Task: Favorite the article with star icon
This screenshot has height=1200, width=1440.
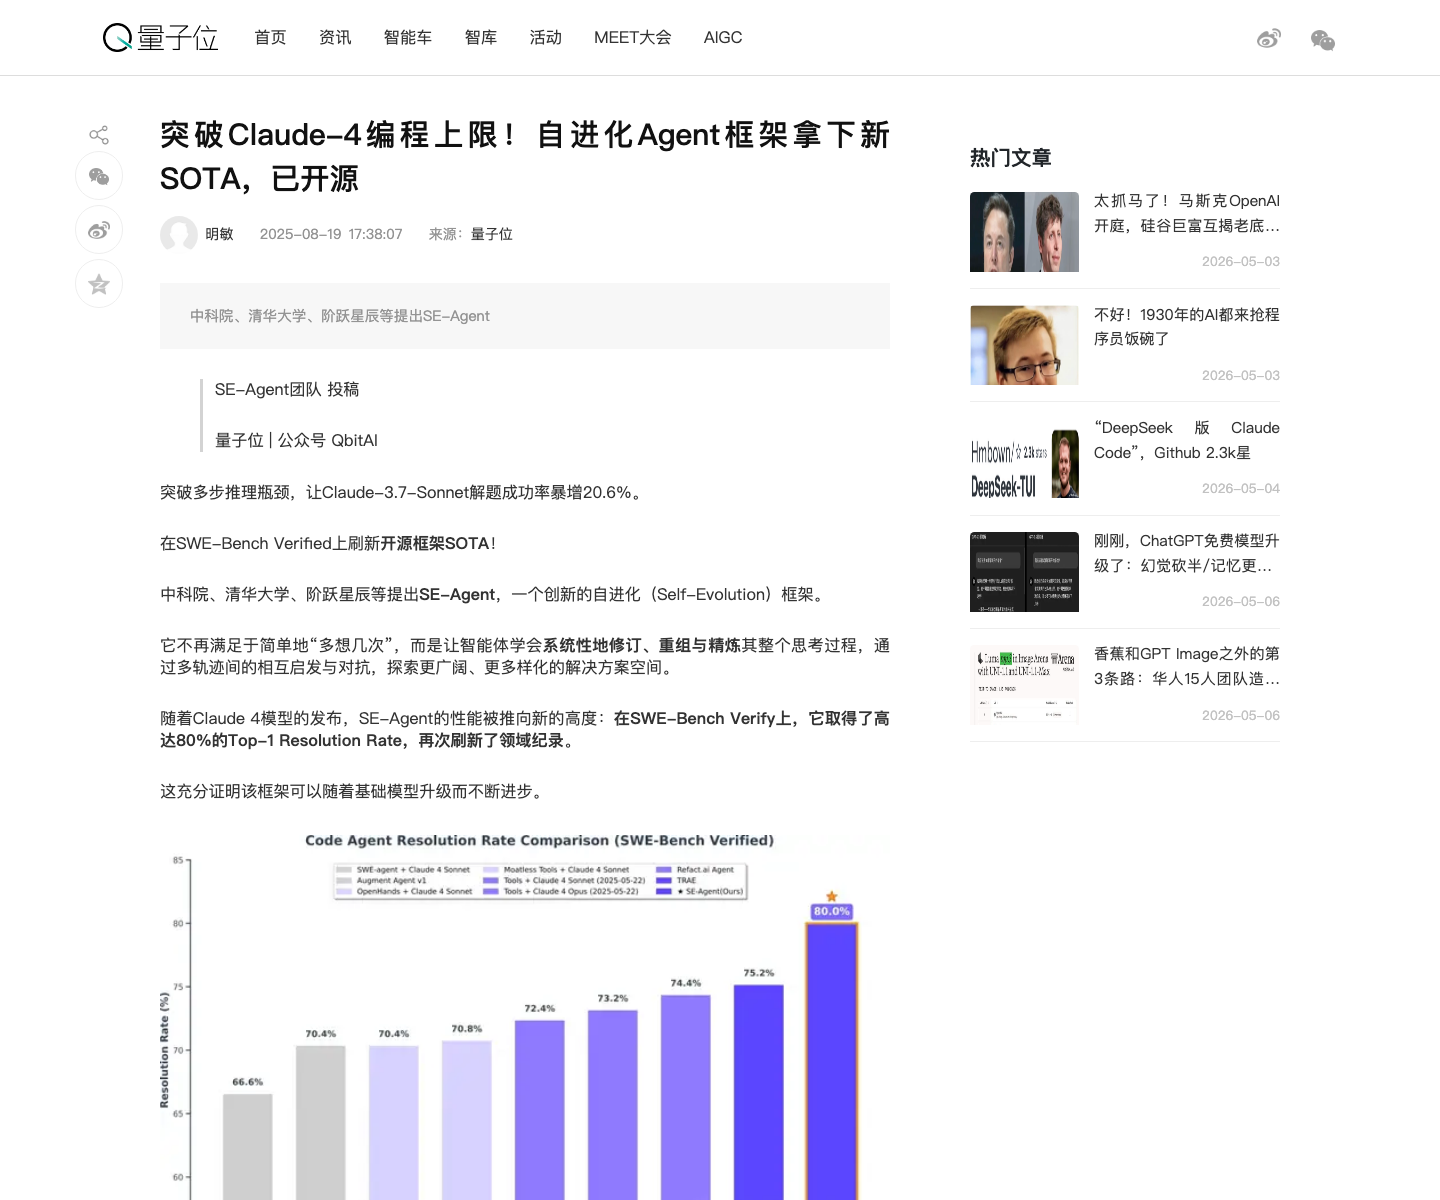Action: 99,284
